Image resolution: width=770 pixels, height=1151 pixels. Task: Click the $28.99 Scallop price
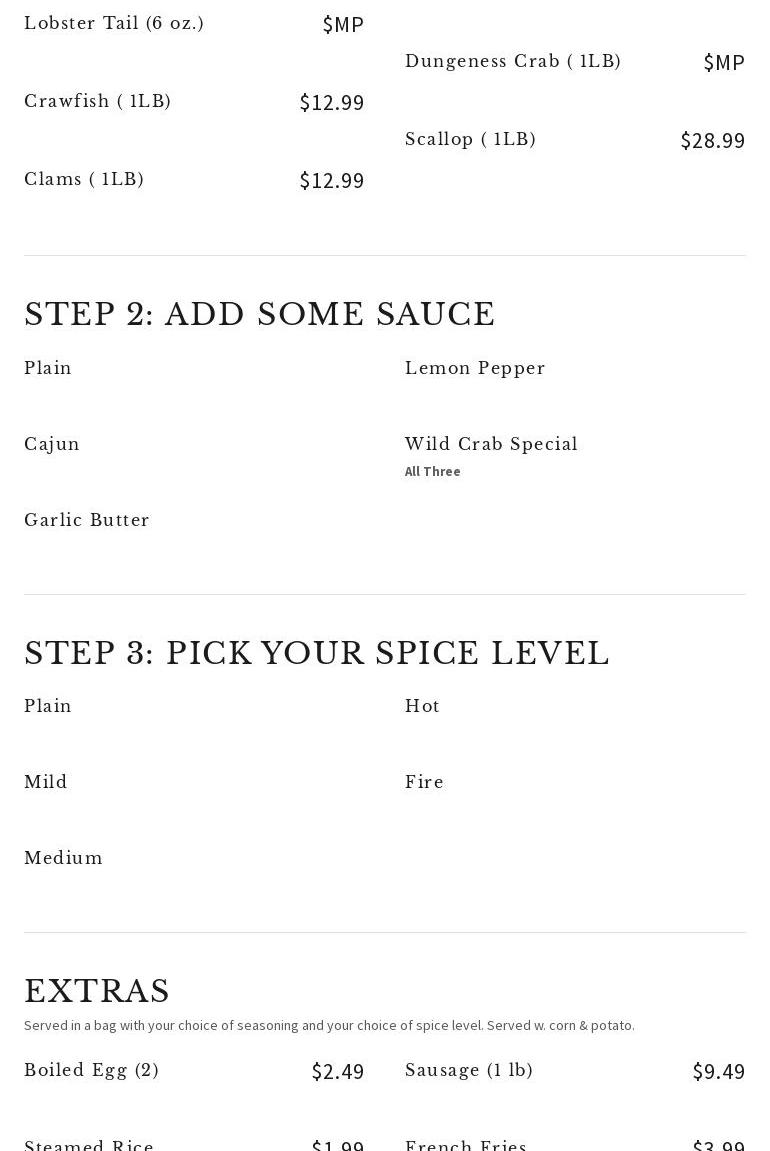[x=712, y=141]
